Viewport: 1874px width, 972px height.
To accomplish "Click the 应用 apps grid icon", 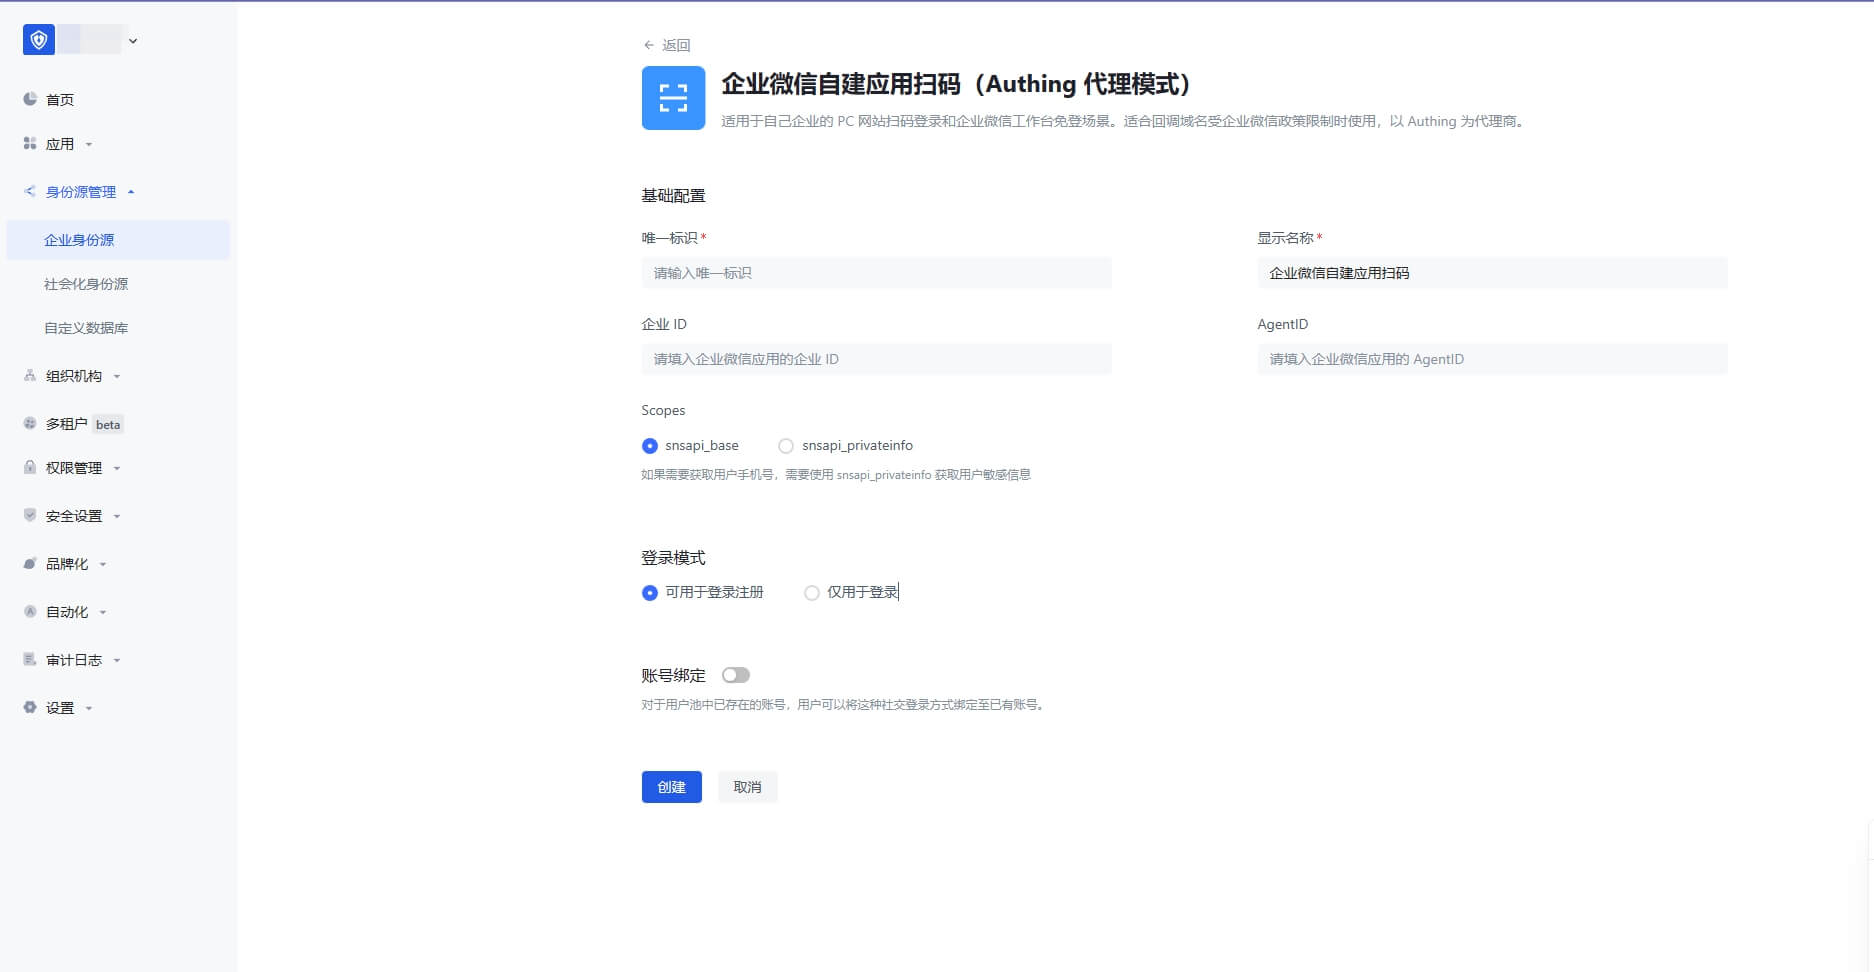I will click(x=30, y=144).
